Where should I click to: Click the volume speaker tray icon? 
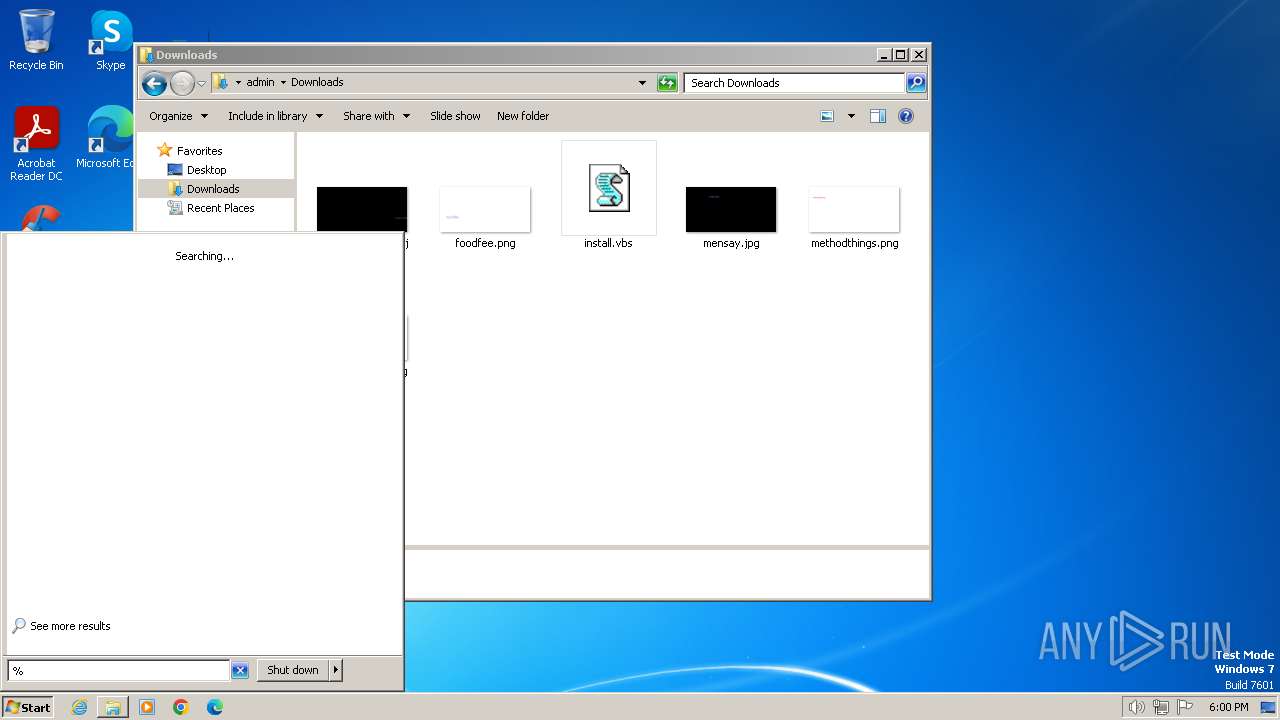1136,707
